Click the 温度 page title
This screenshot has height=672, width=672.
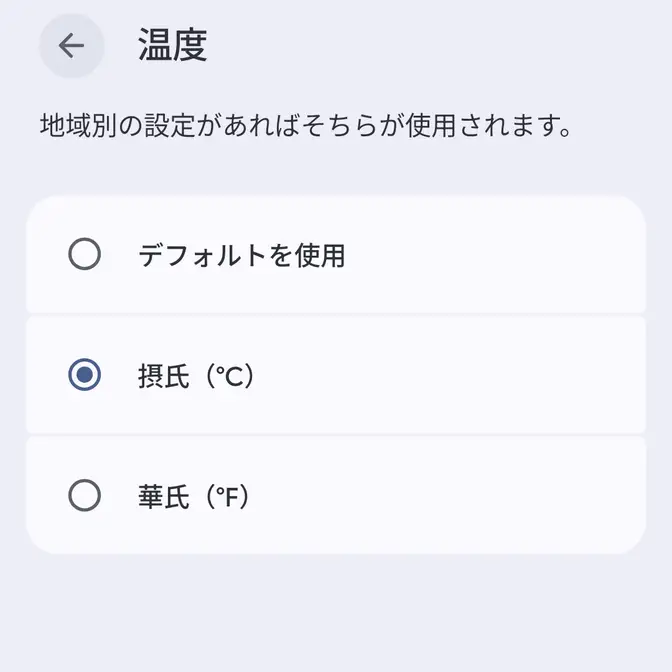(172, 46)
